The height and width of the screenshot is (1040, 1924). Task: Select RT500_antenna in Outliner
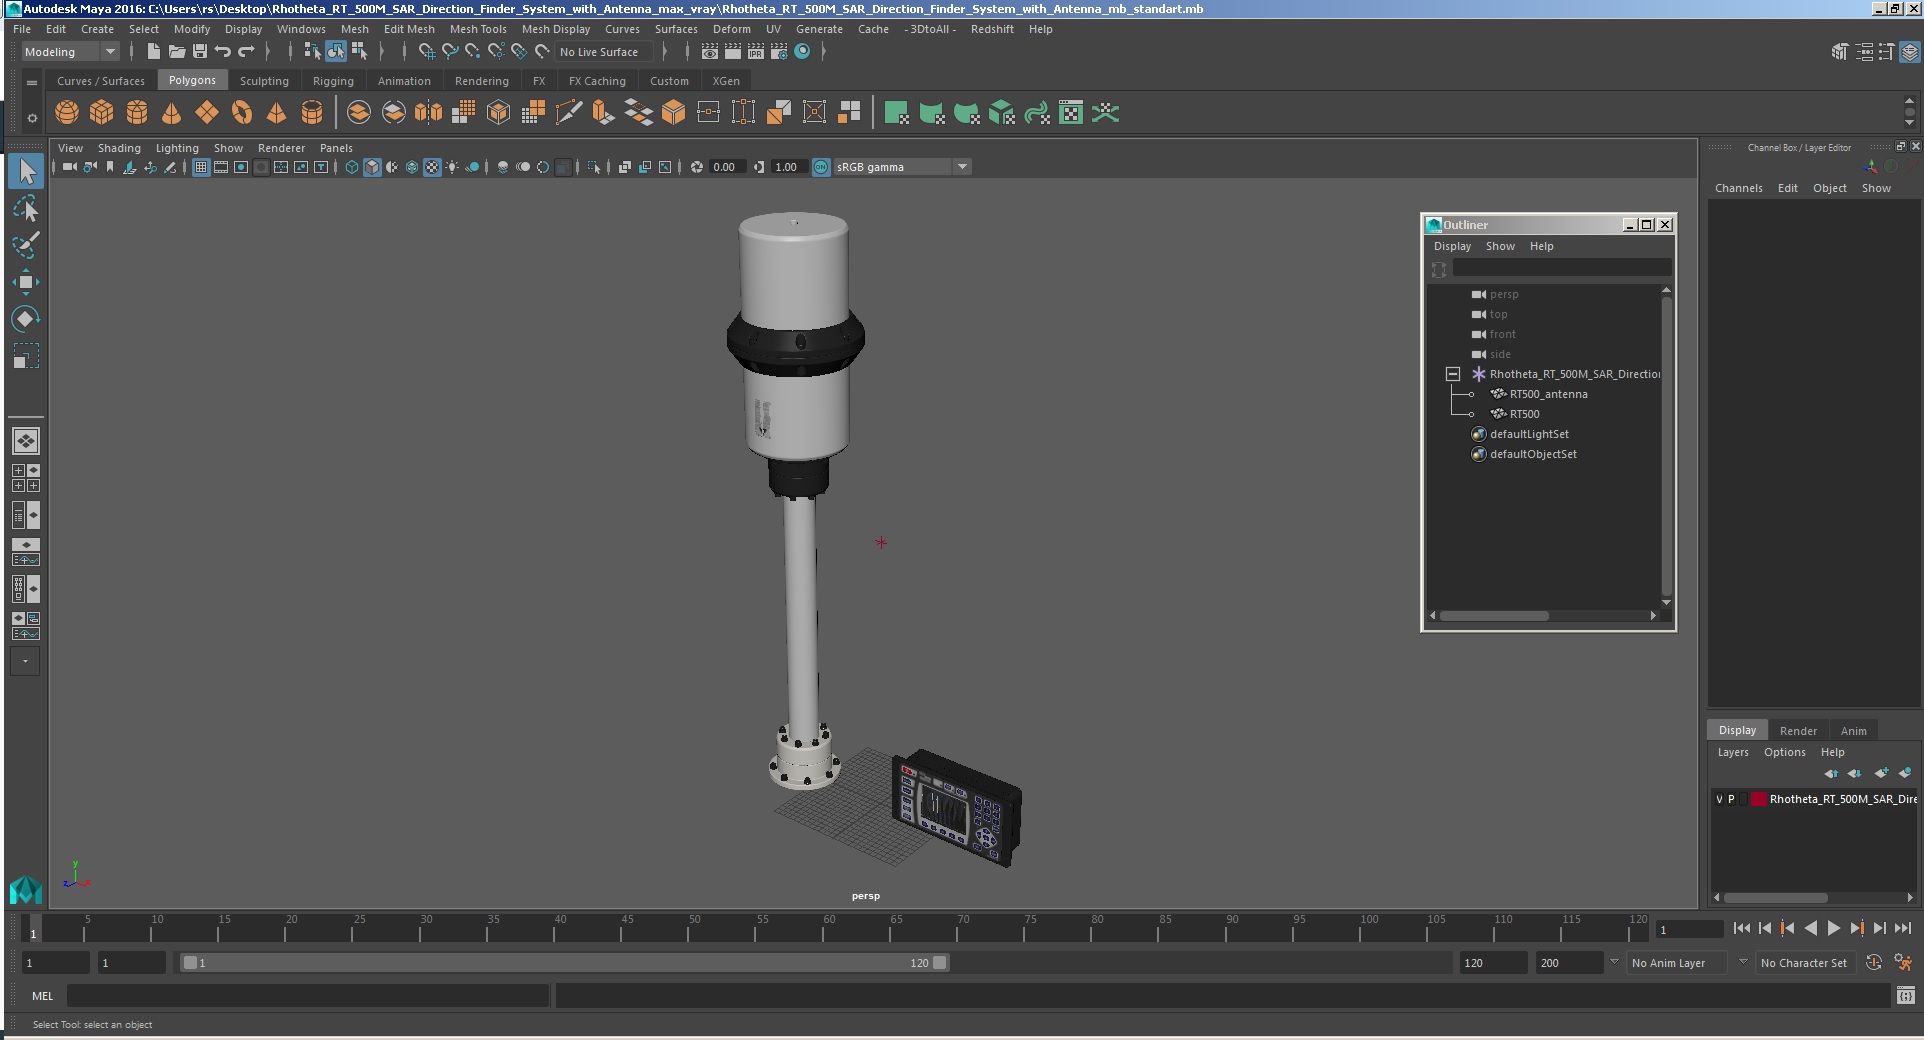1548,394
